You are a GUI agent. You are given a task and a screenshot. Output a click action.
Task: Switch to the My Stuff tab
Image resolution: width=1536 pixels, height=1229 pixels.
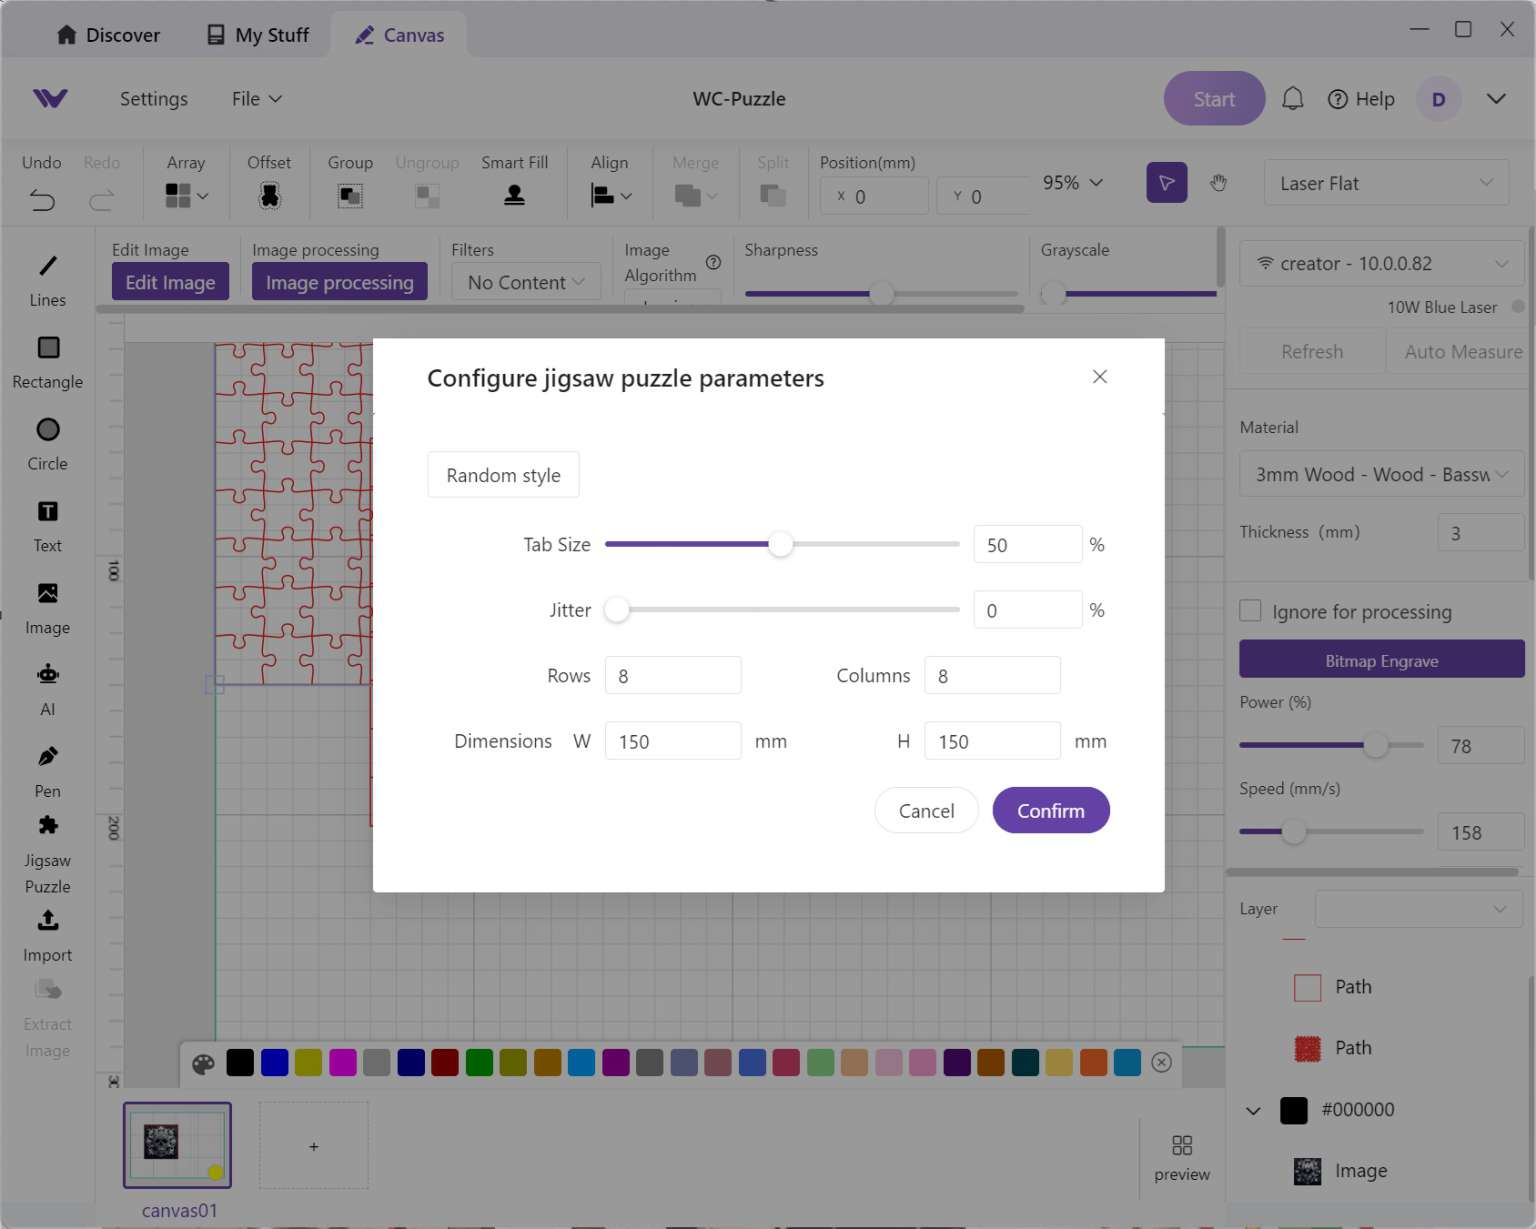coord(258,35)
